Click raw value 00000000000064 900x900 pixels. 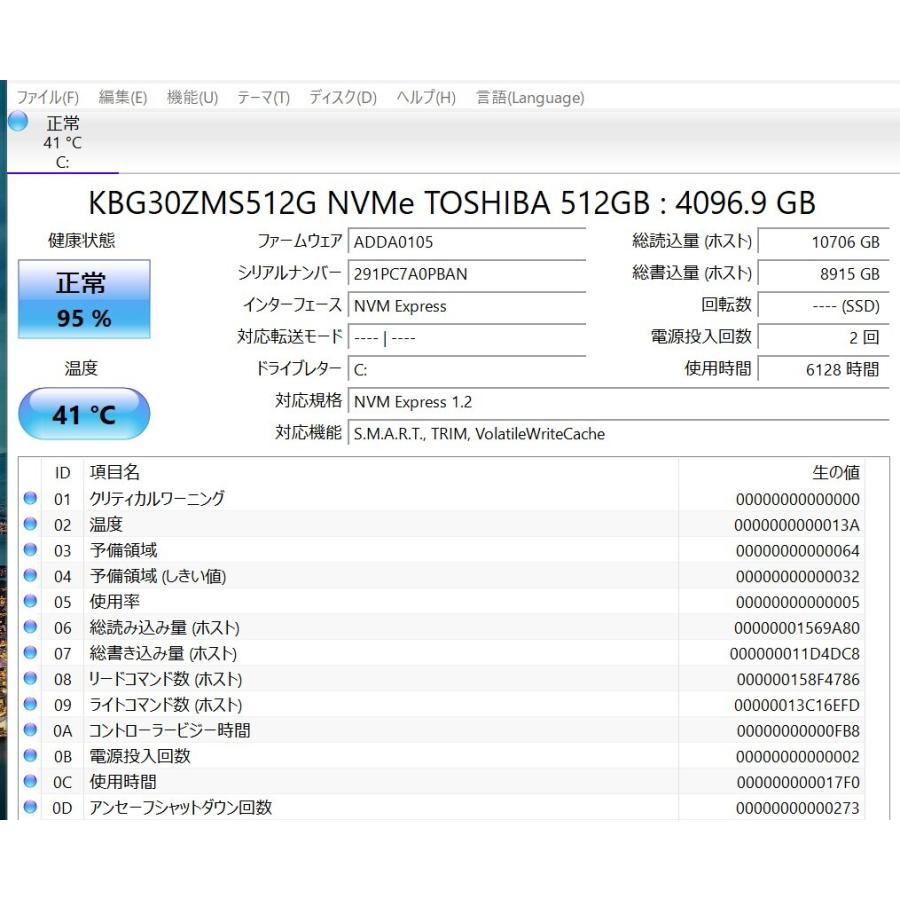point(798,551)
